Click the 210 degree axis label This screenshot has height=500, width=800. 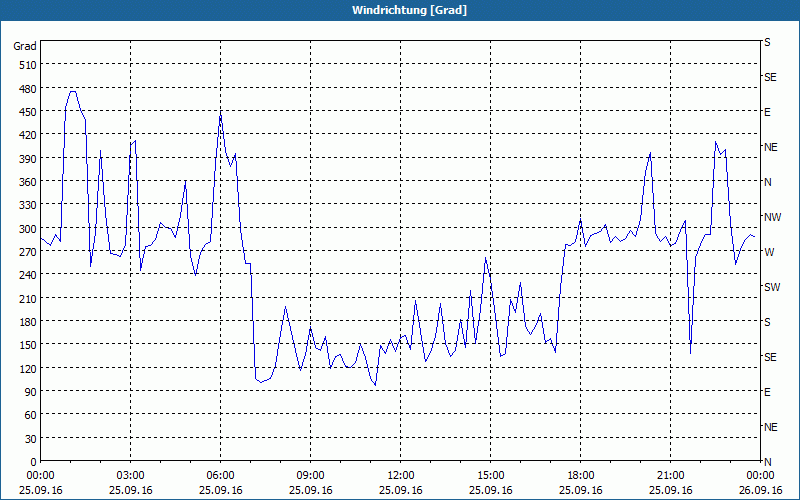click(28, 299)
